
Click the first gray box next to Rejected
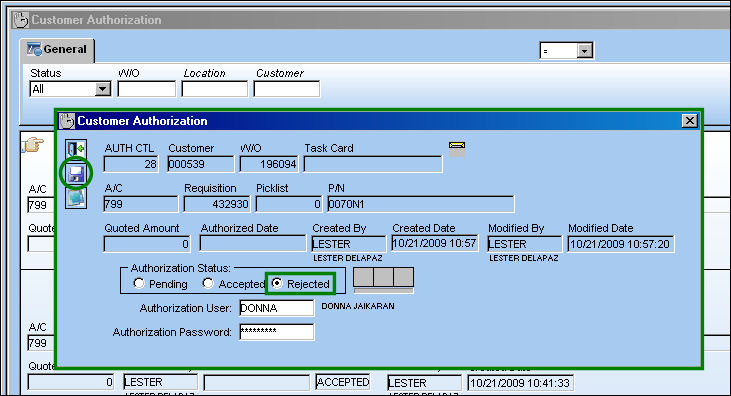(x=363, y=277)
